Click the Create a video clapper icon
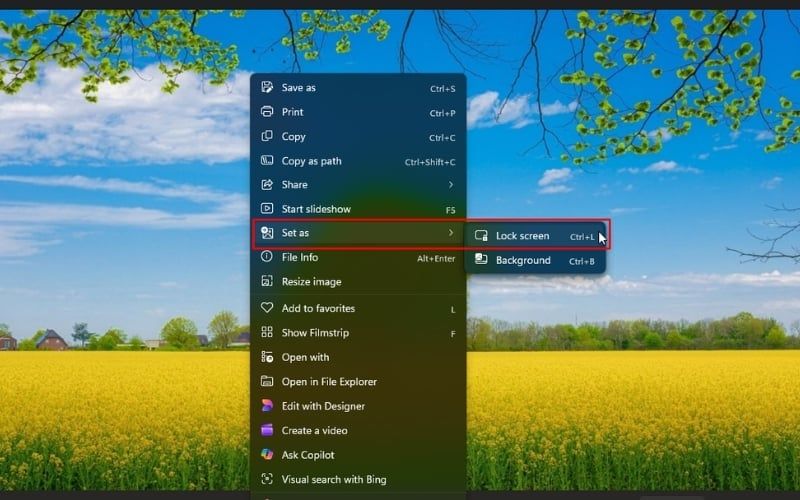800x500 pixels. [x=267, y=430]
